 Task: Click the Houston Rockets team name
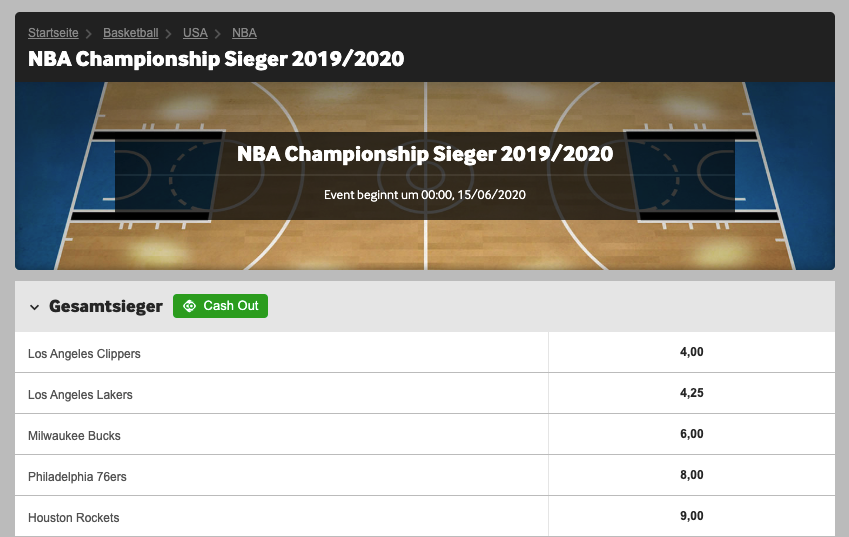tap(74, 518)
